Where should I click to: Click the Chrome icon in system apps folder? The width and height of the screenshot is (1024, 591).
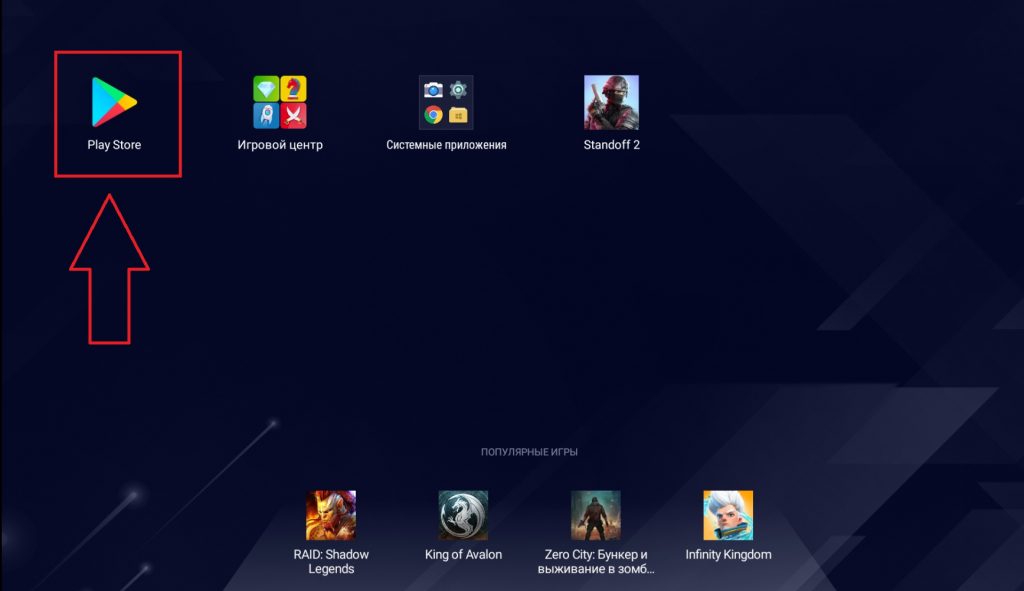[434, 114]
